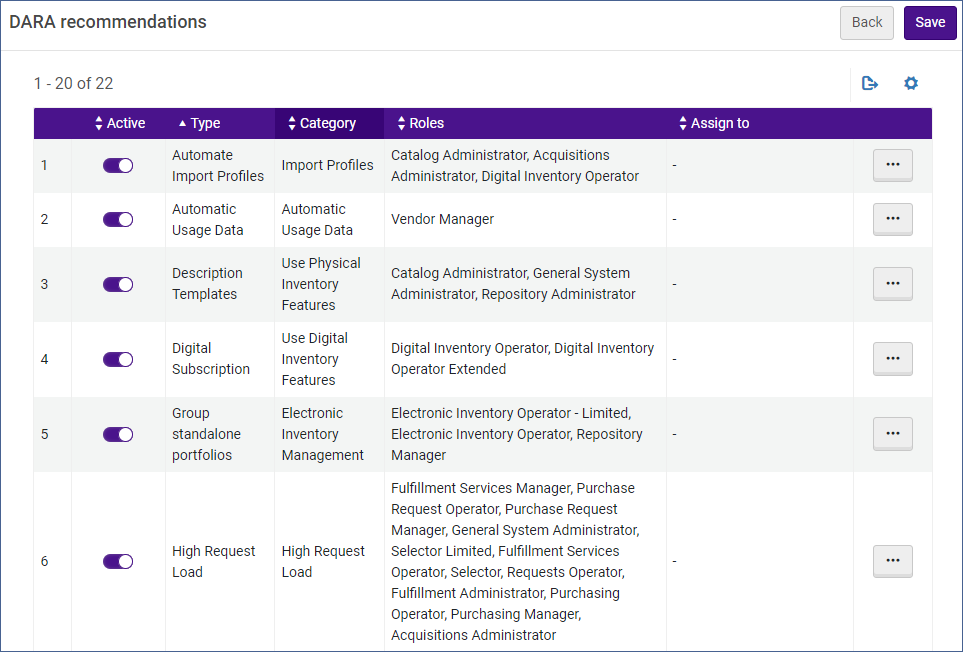
Task: Click the Roles column sort arrows icon
Action: [401, 123]
